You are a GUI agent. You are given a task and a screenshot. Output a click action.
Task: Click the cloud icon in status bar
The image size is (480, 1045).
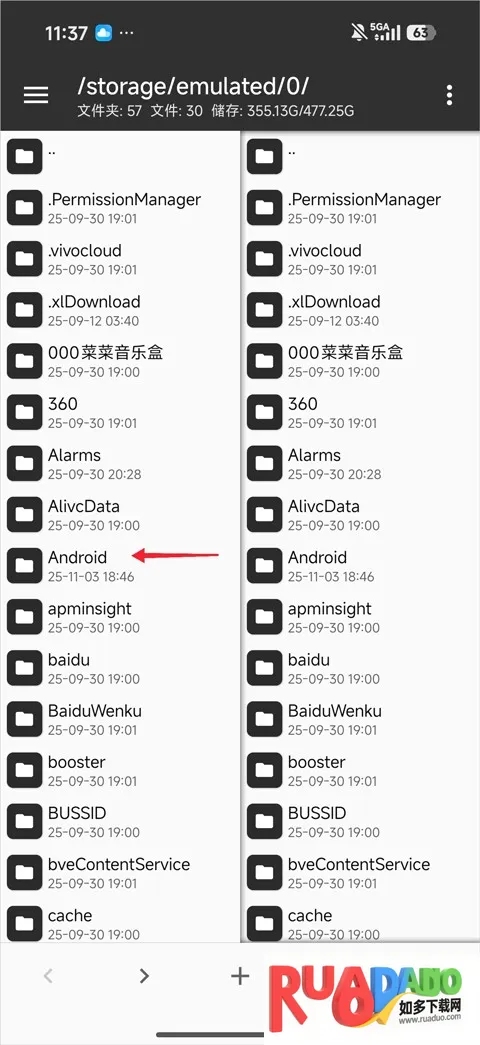(103, 33)
